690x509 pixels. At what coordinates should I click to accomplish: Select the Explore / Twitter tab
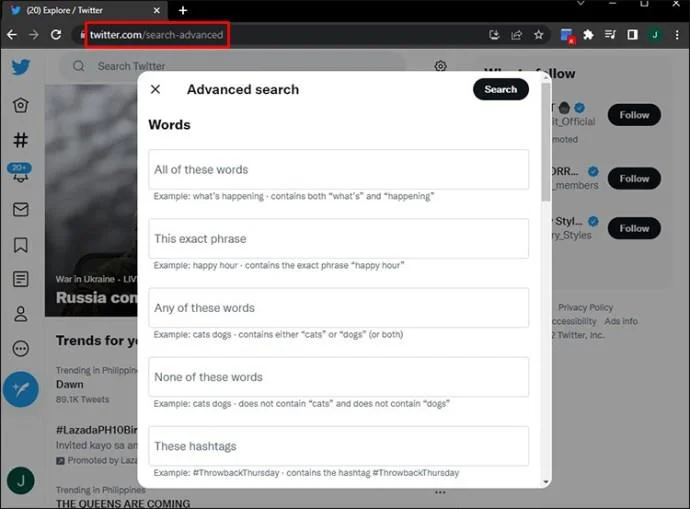tap(84, 10)
